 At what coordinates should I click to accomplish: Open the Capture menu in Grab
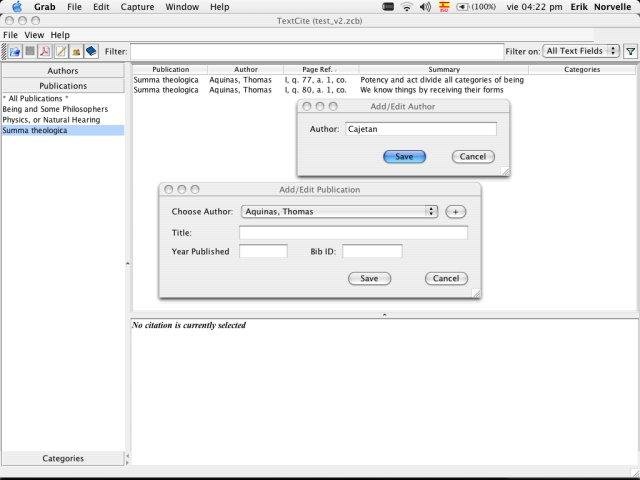click(x=137, y=7)
